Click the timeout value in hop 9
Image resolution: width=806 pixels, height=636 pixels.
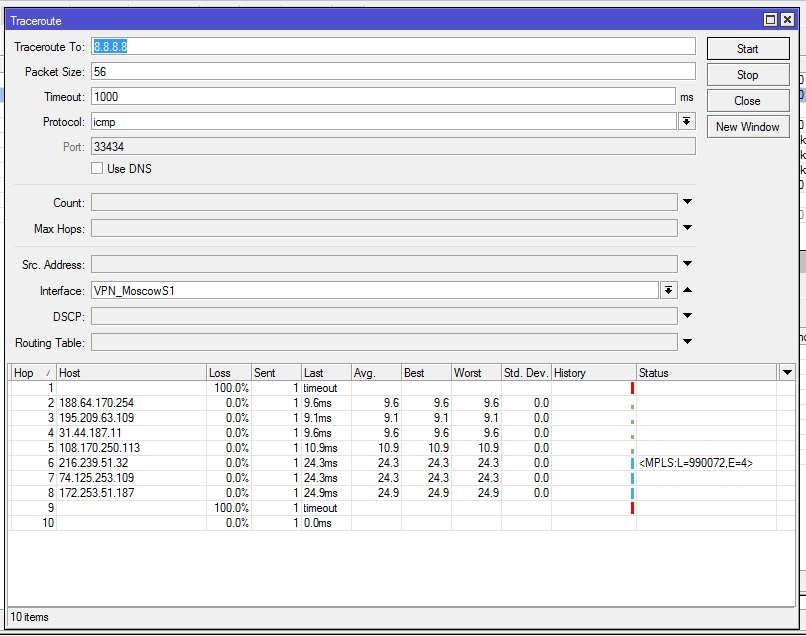click(320, 507)
